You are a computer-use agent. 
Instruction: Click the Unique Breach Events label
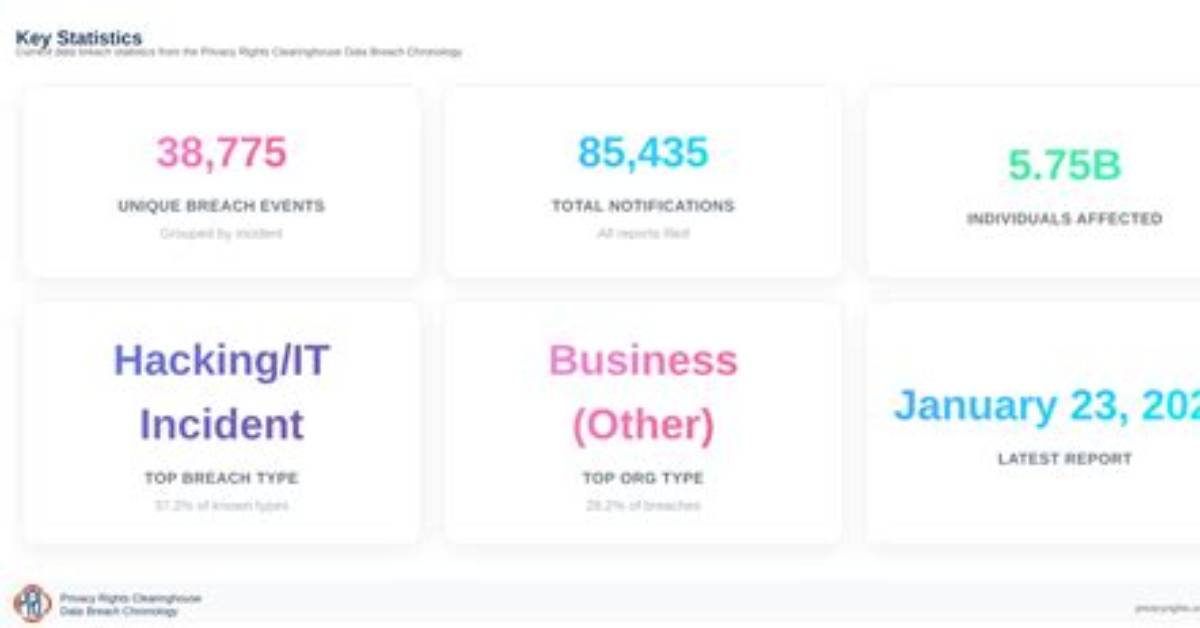point(221,206)
